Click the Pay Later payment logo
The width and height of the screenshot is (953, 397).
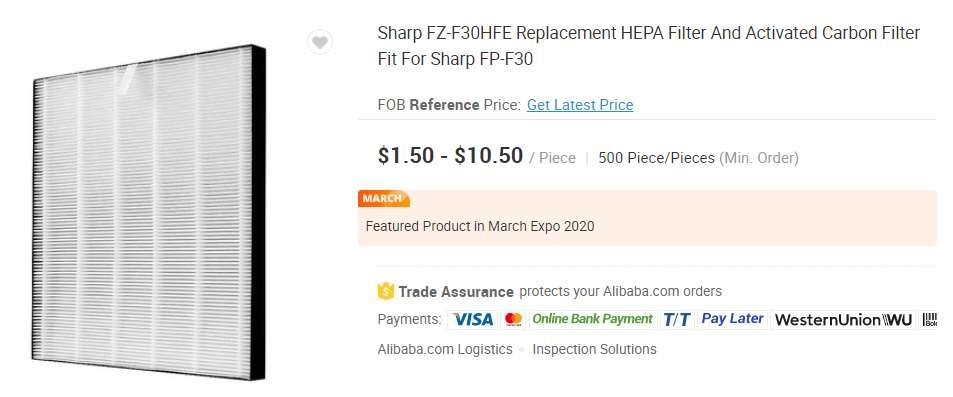coord(732,319)
